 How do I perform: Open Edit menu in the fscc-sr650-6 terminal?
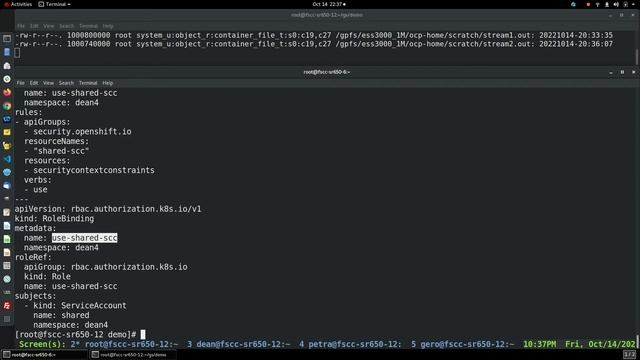(34, 83)
